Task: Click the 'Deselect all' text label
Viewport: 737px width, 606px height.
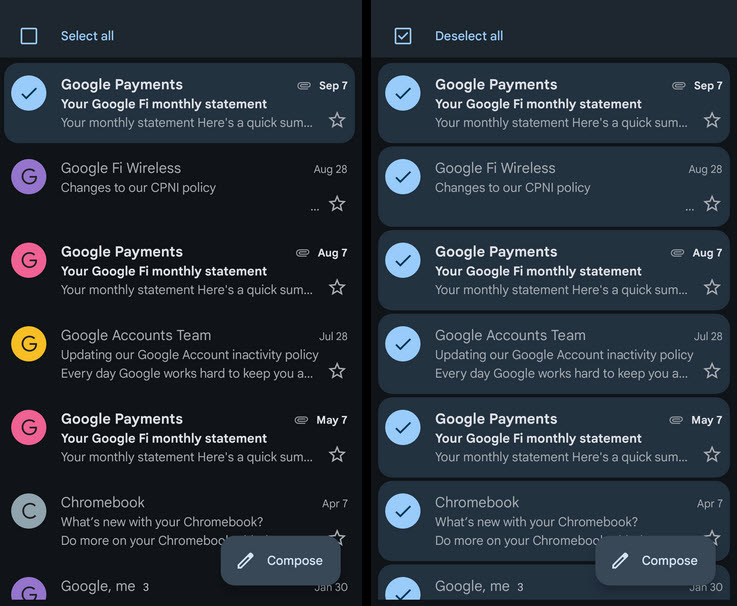Action: pyautogui.click(x=469, y=36)
